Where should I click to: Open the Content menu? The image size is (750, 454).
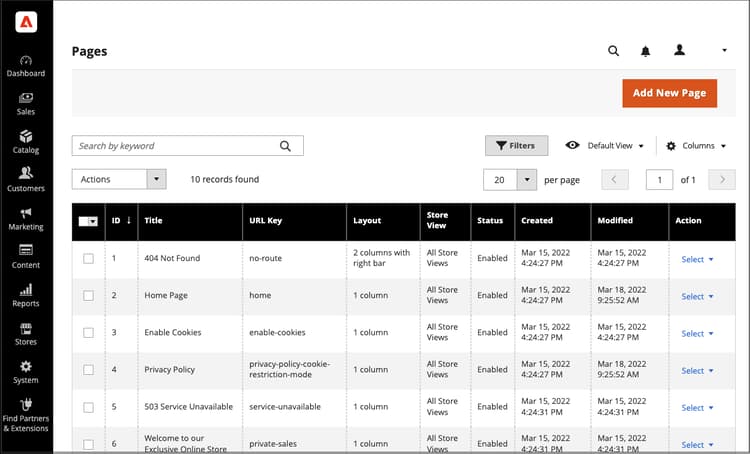26,257
